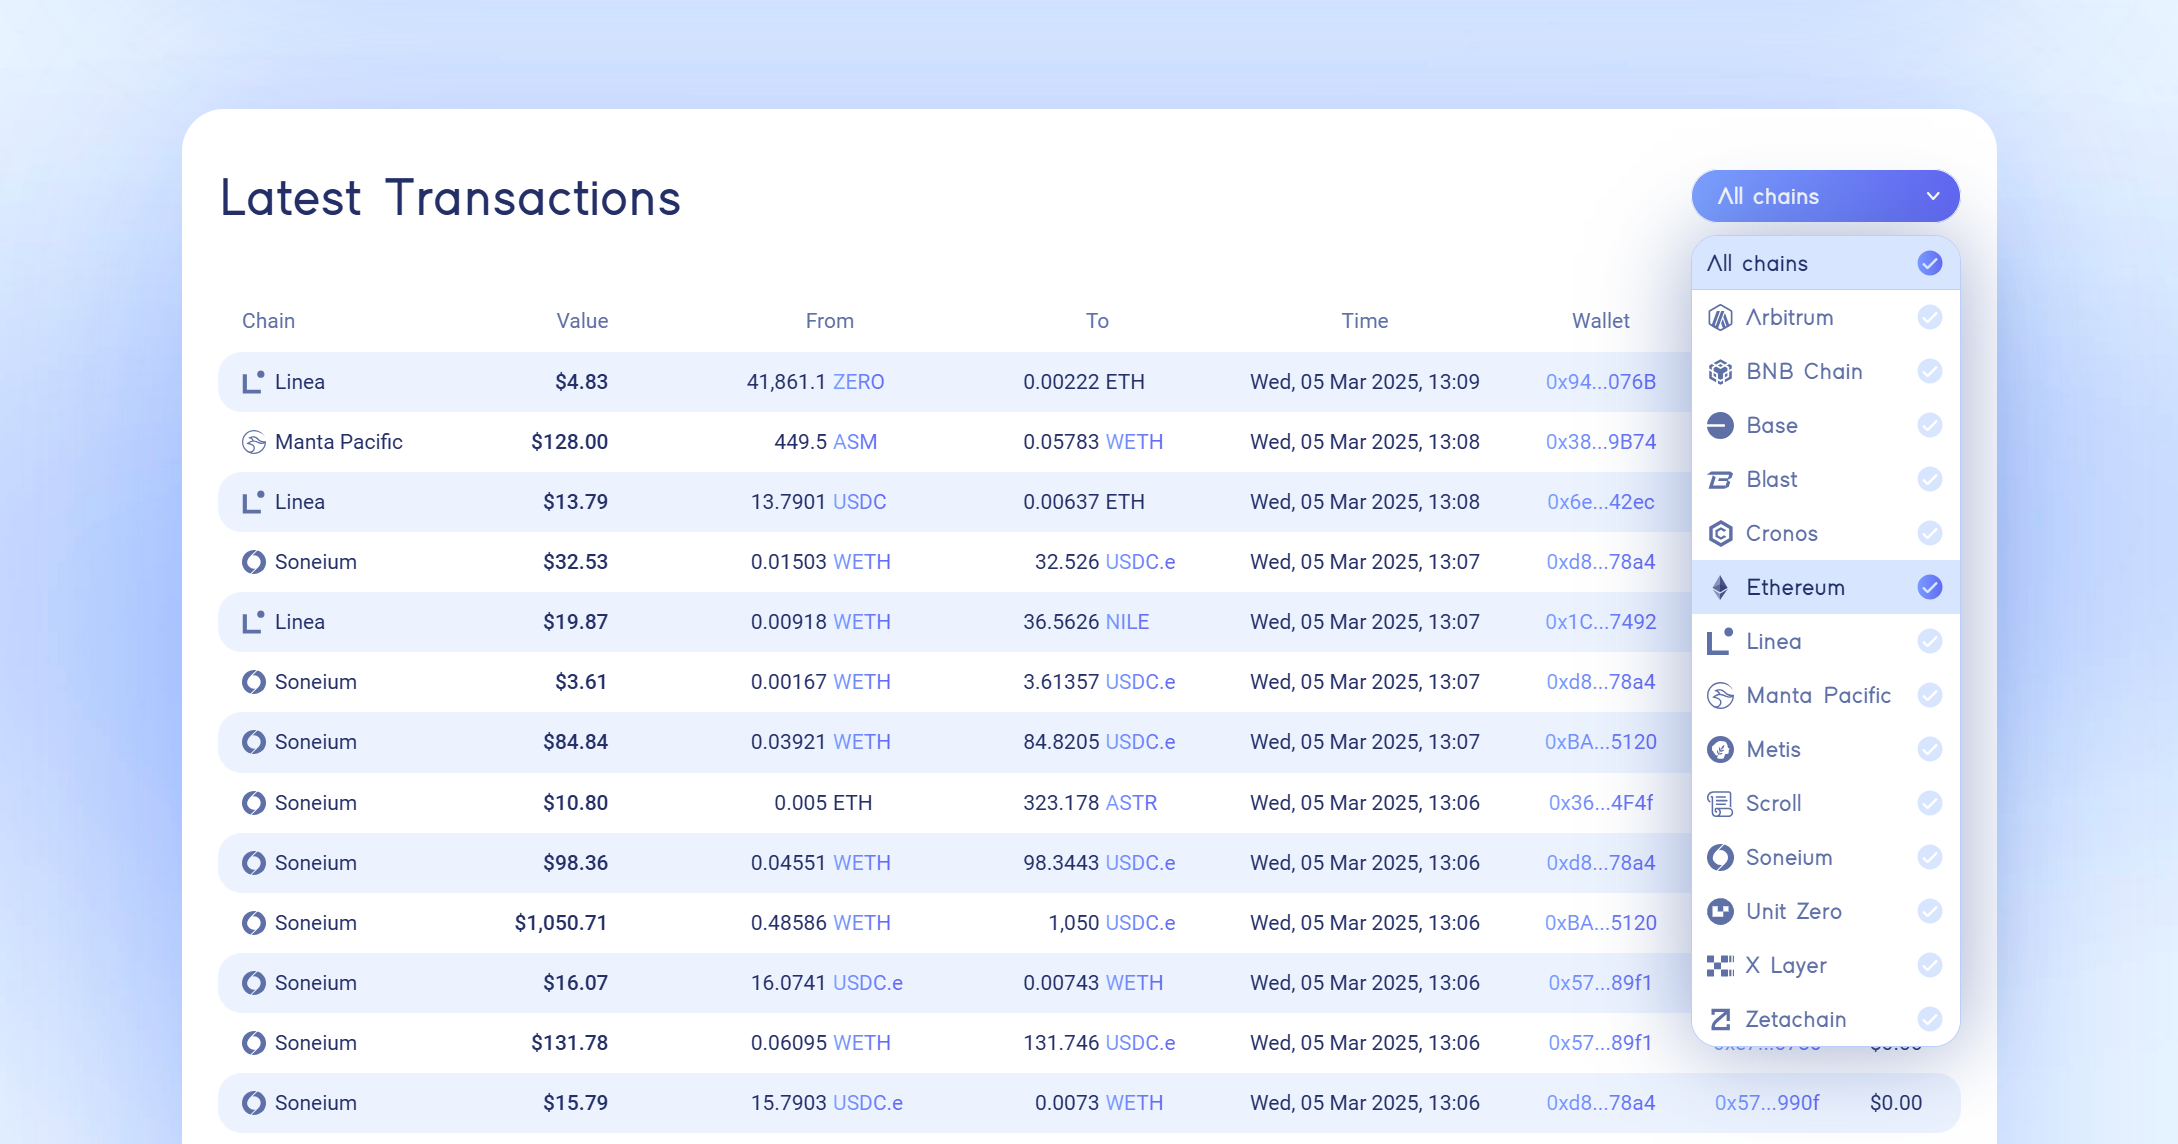Choose Manta Pacific from the dropdown list

[x=1818, y=696]
